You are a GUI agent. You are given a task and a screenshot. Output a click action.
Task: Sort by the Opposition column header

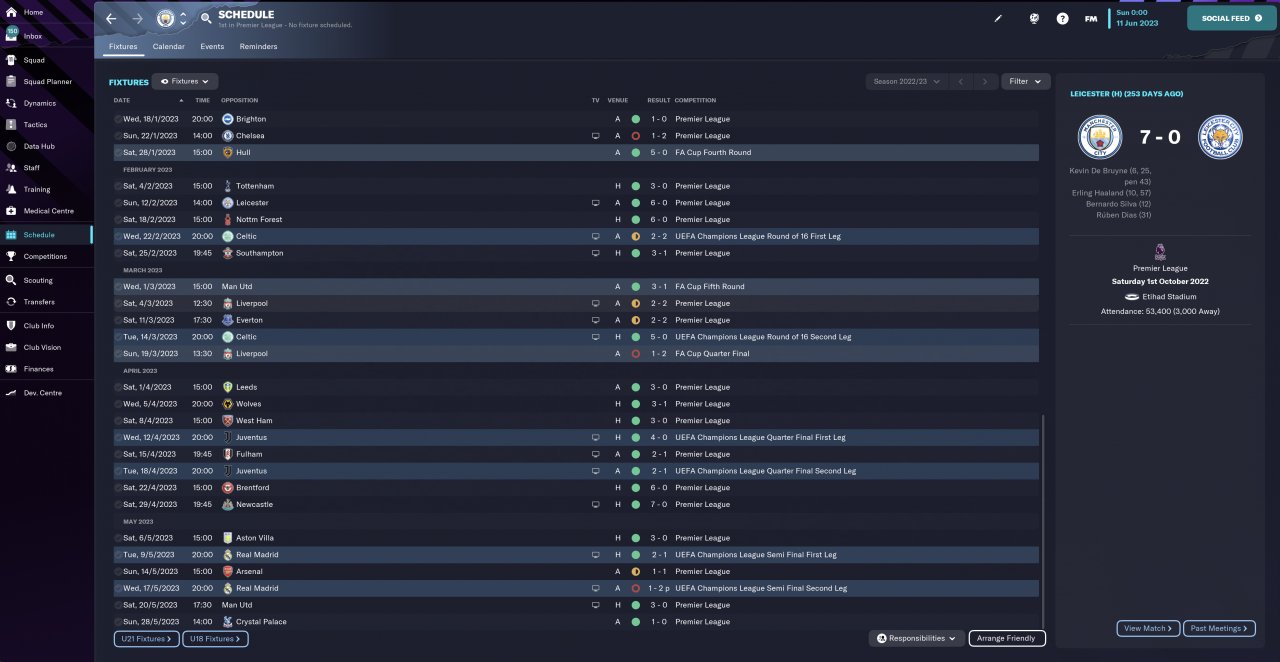click(x=239, y=100)
